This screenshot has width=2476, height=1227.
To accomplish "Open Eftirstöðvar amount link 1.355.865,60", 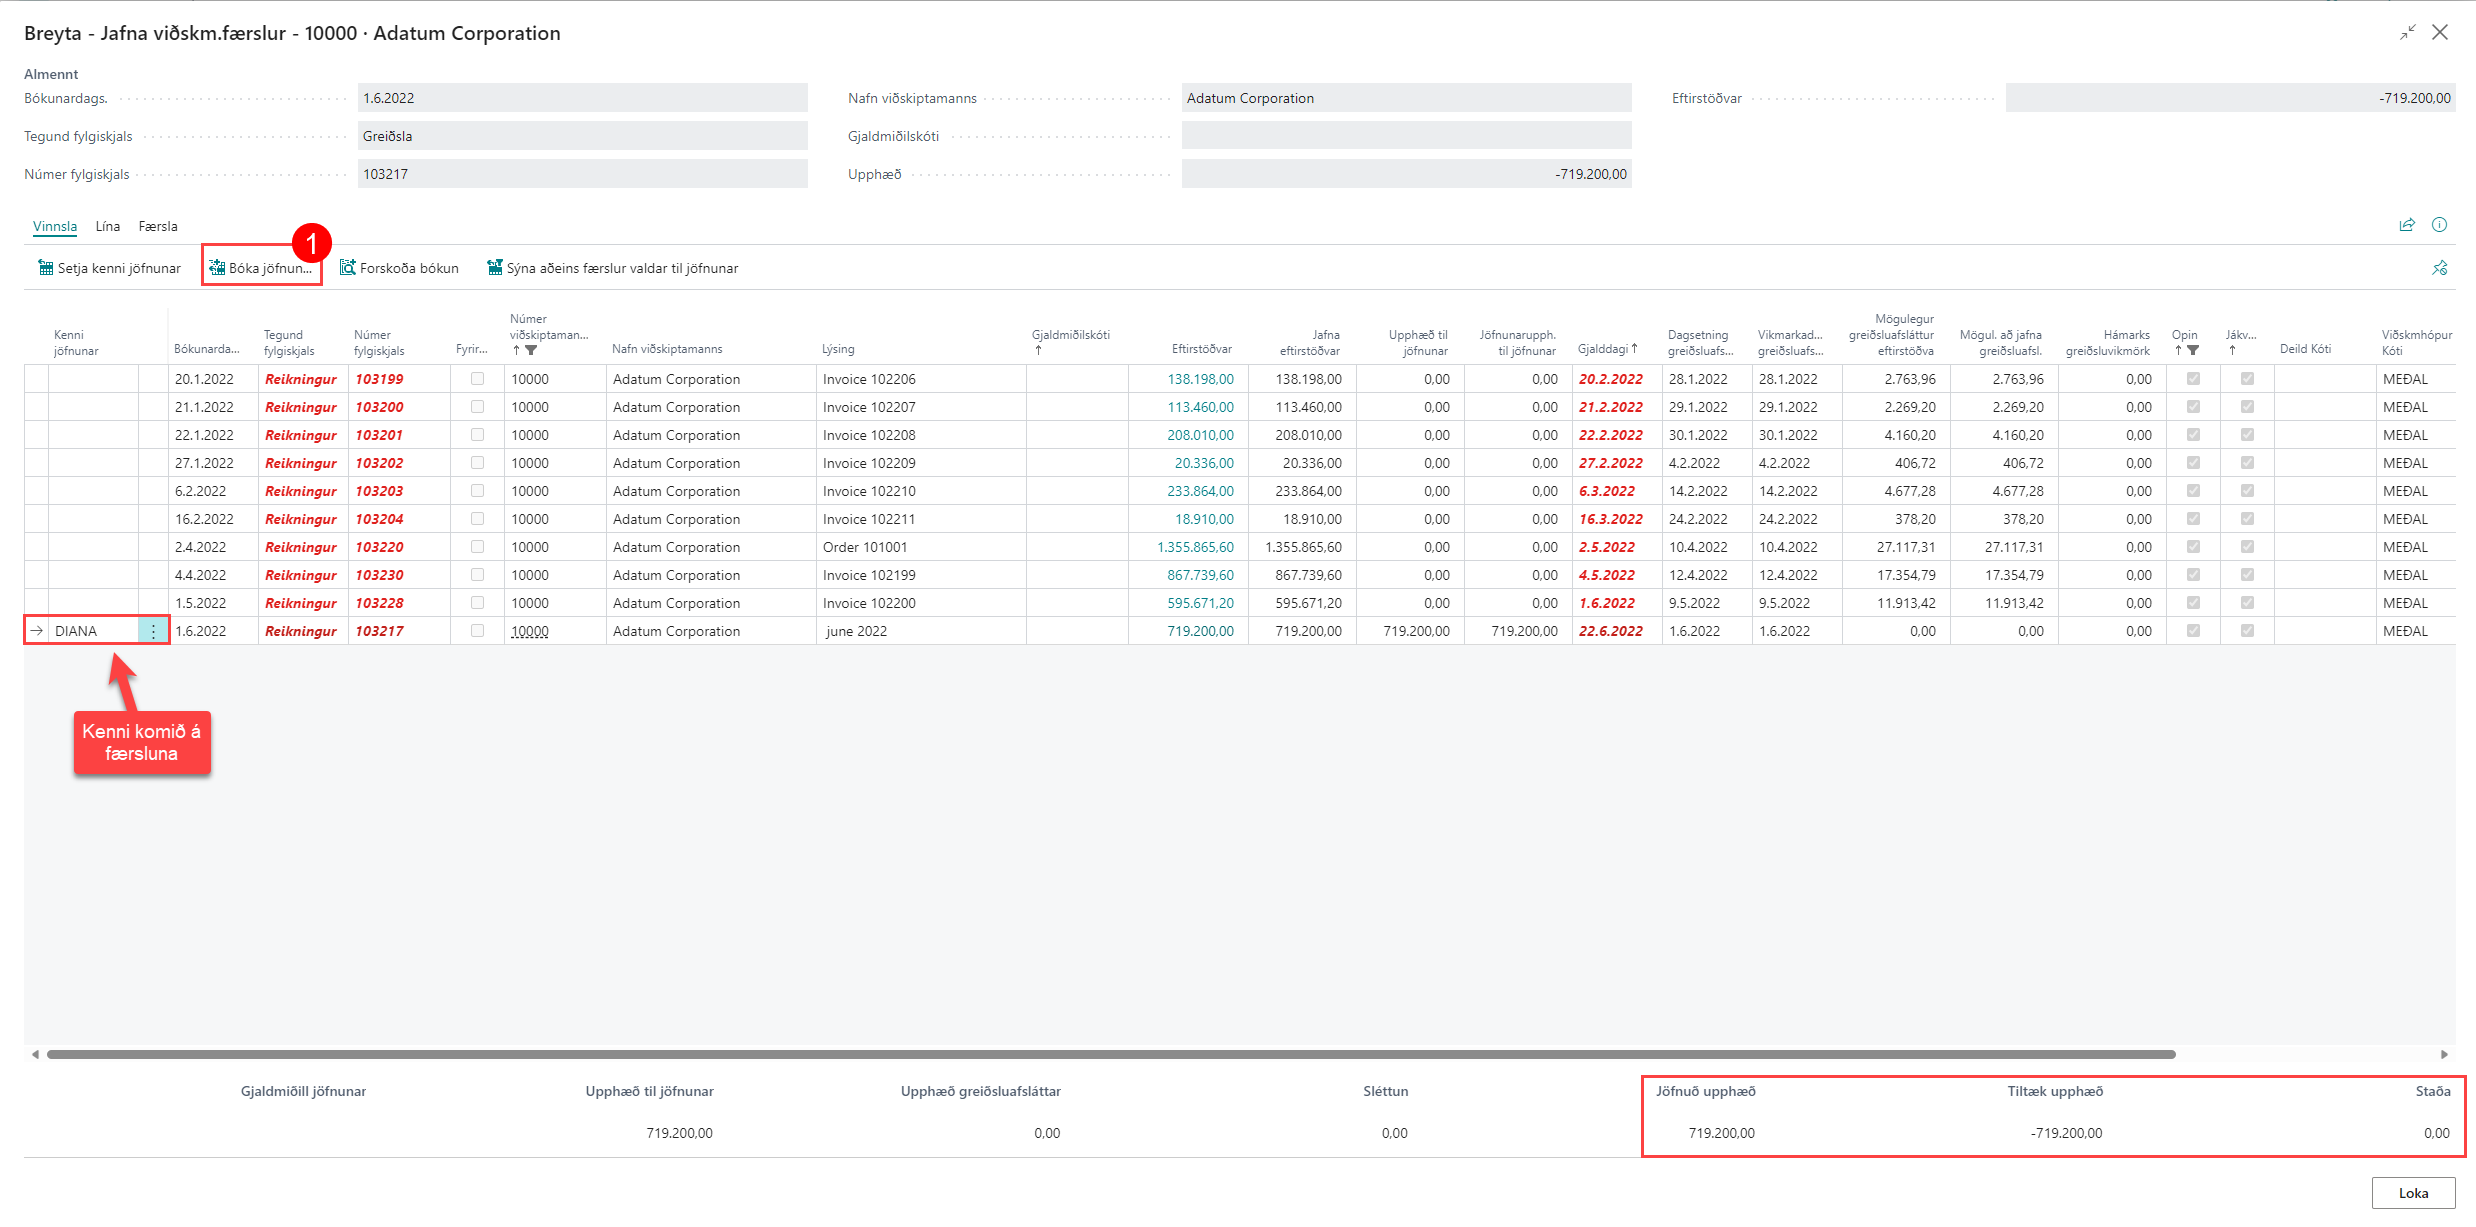I will [x=1195, y=547].
